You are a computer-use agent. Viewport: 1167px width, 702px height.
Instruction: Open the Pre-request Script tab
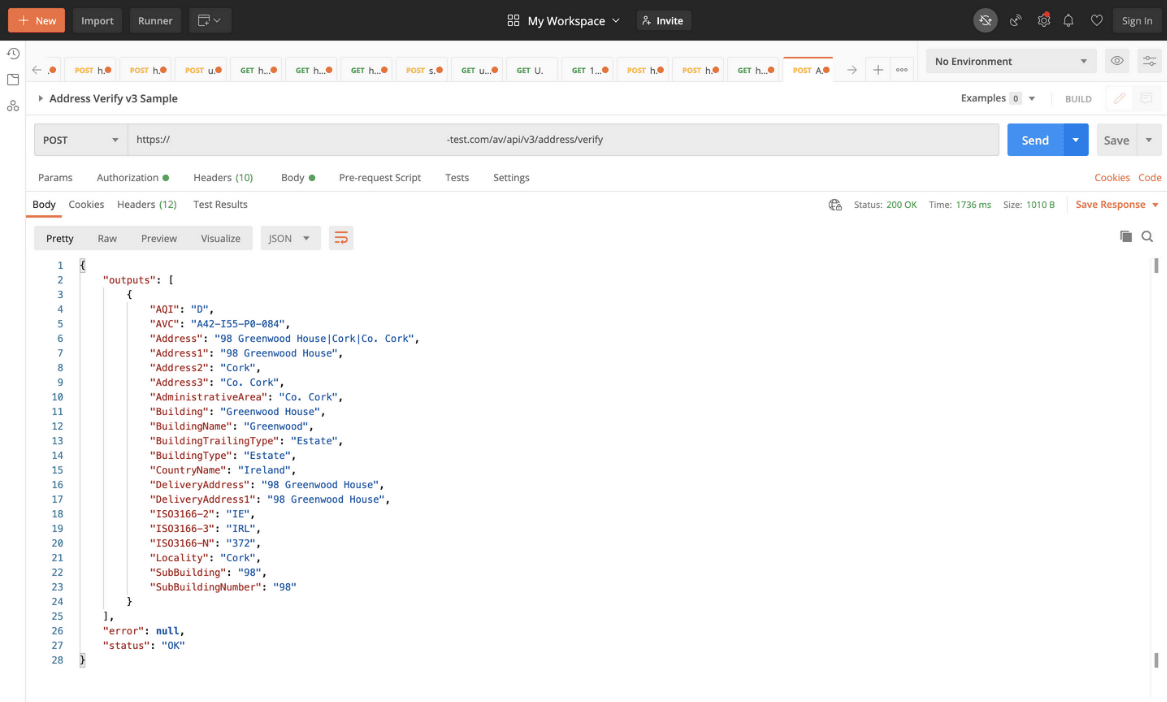380,178
